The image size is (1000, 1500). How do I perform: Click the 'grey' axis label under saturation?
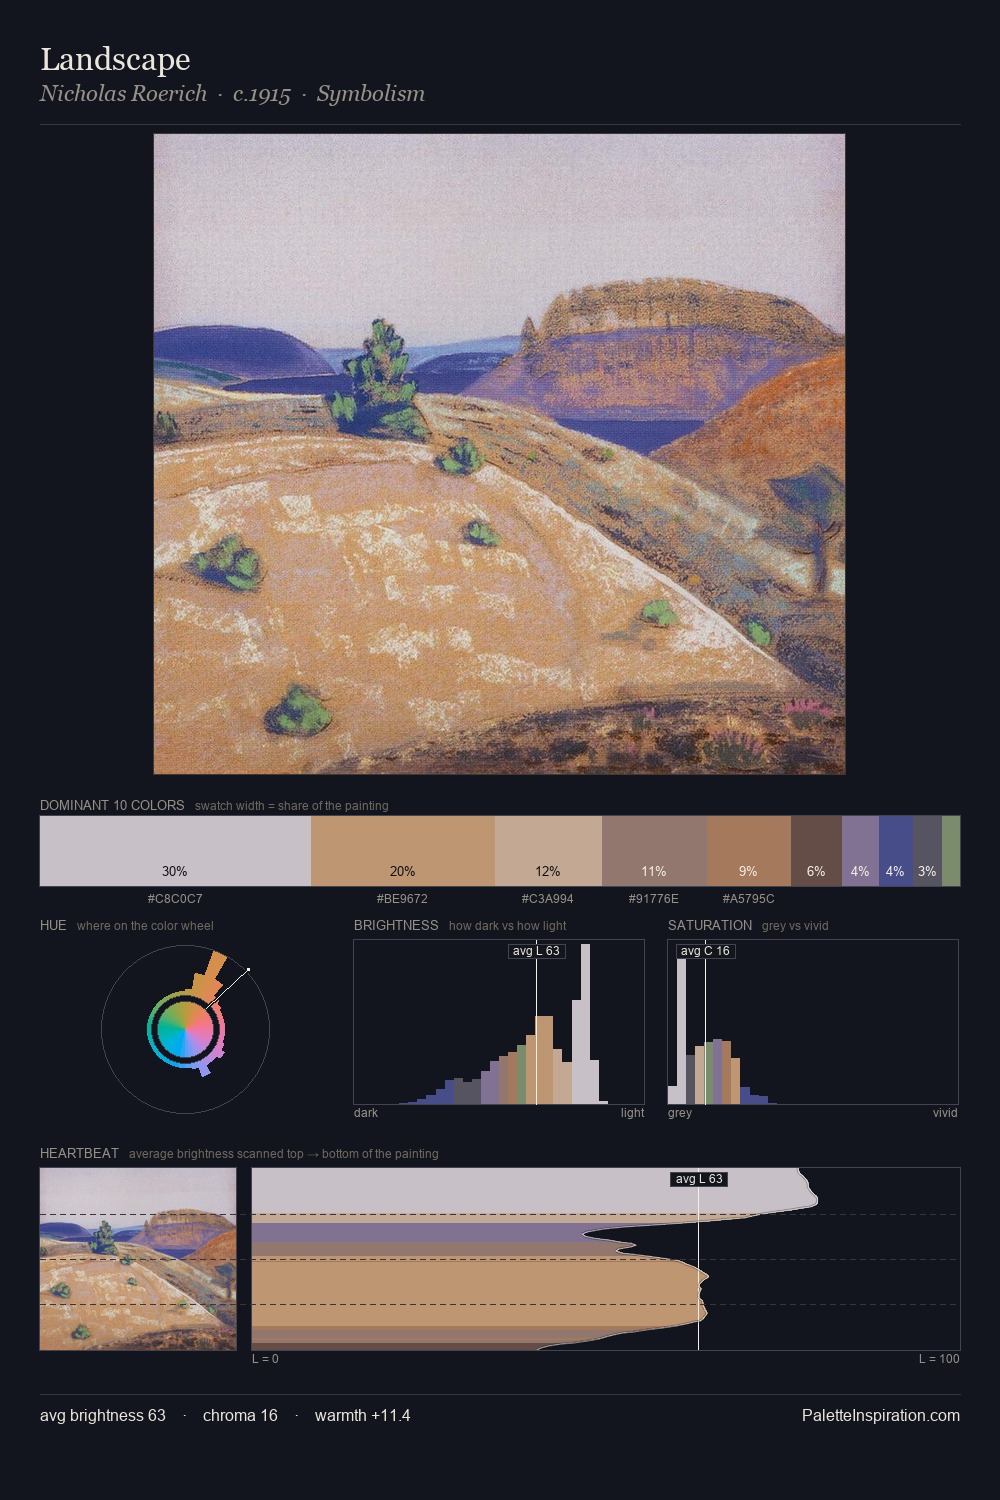coord(680,1113)
